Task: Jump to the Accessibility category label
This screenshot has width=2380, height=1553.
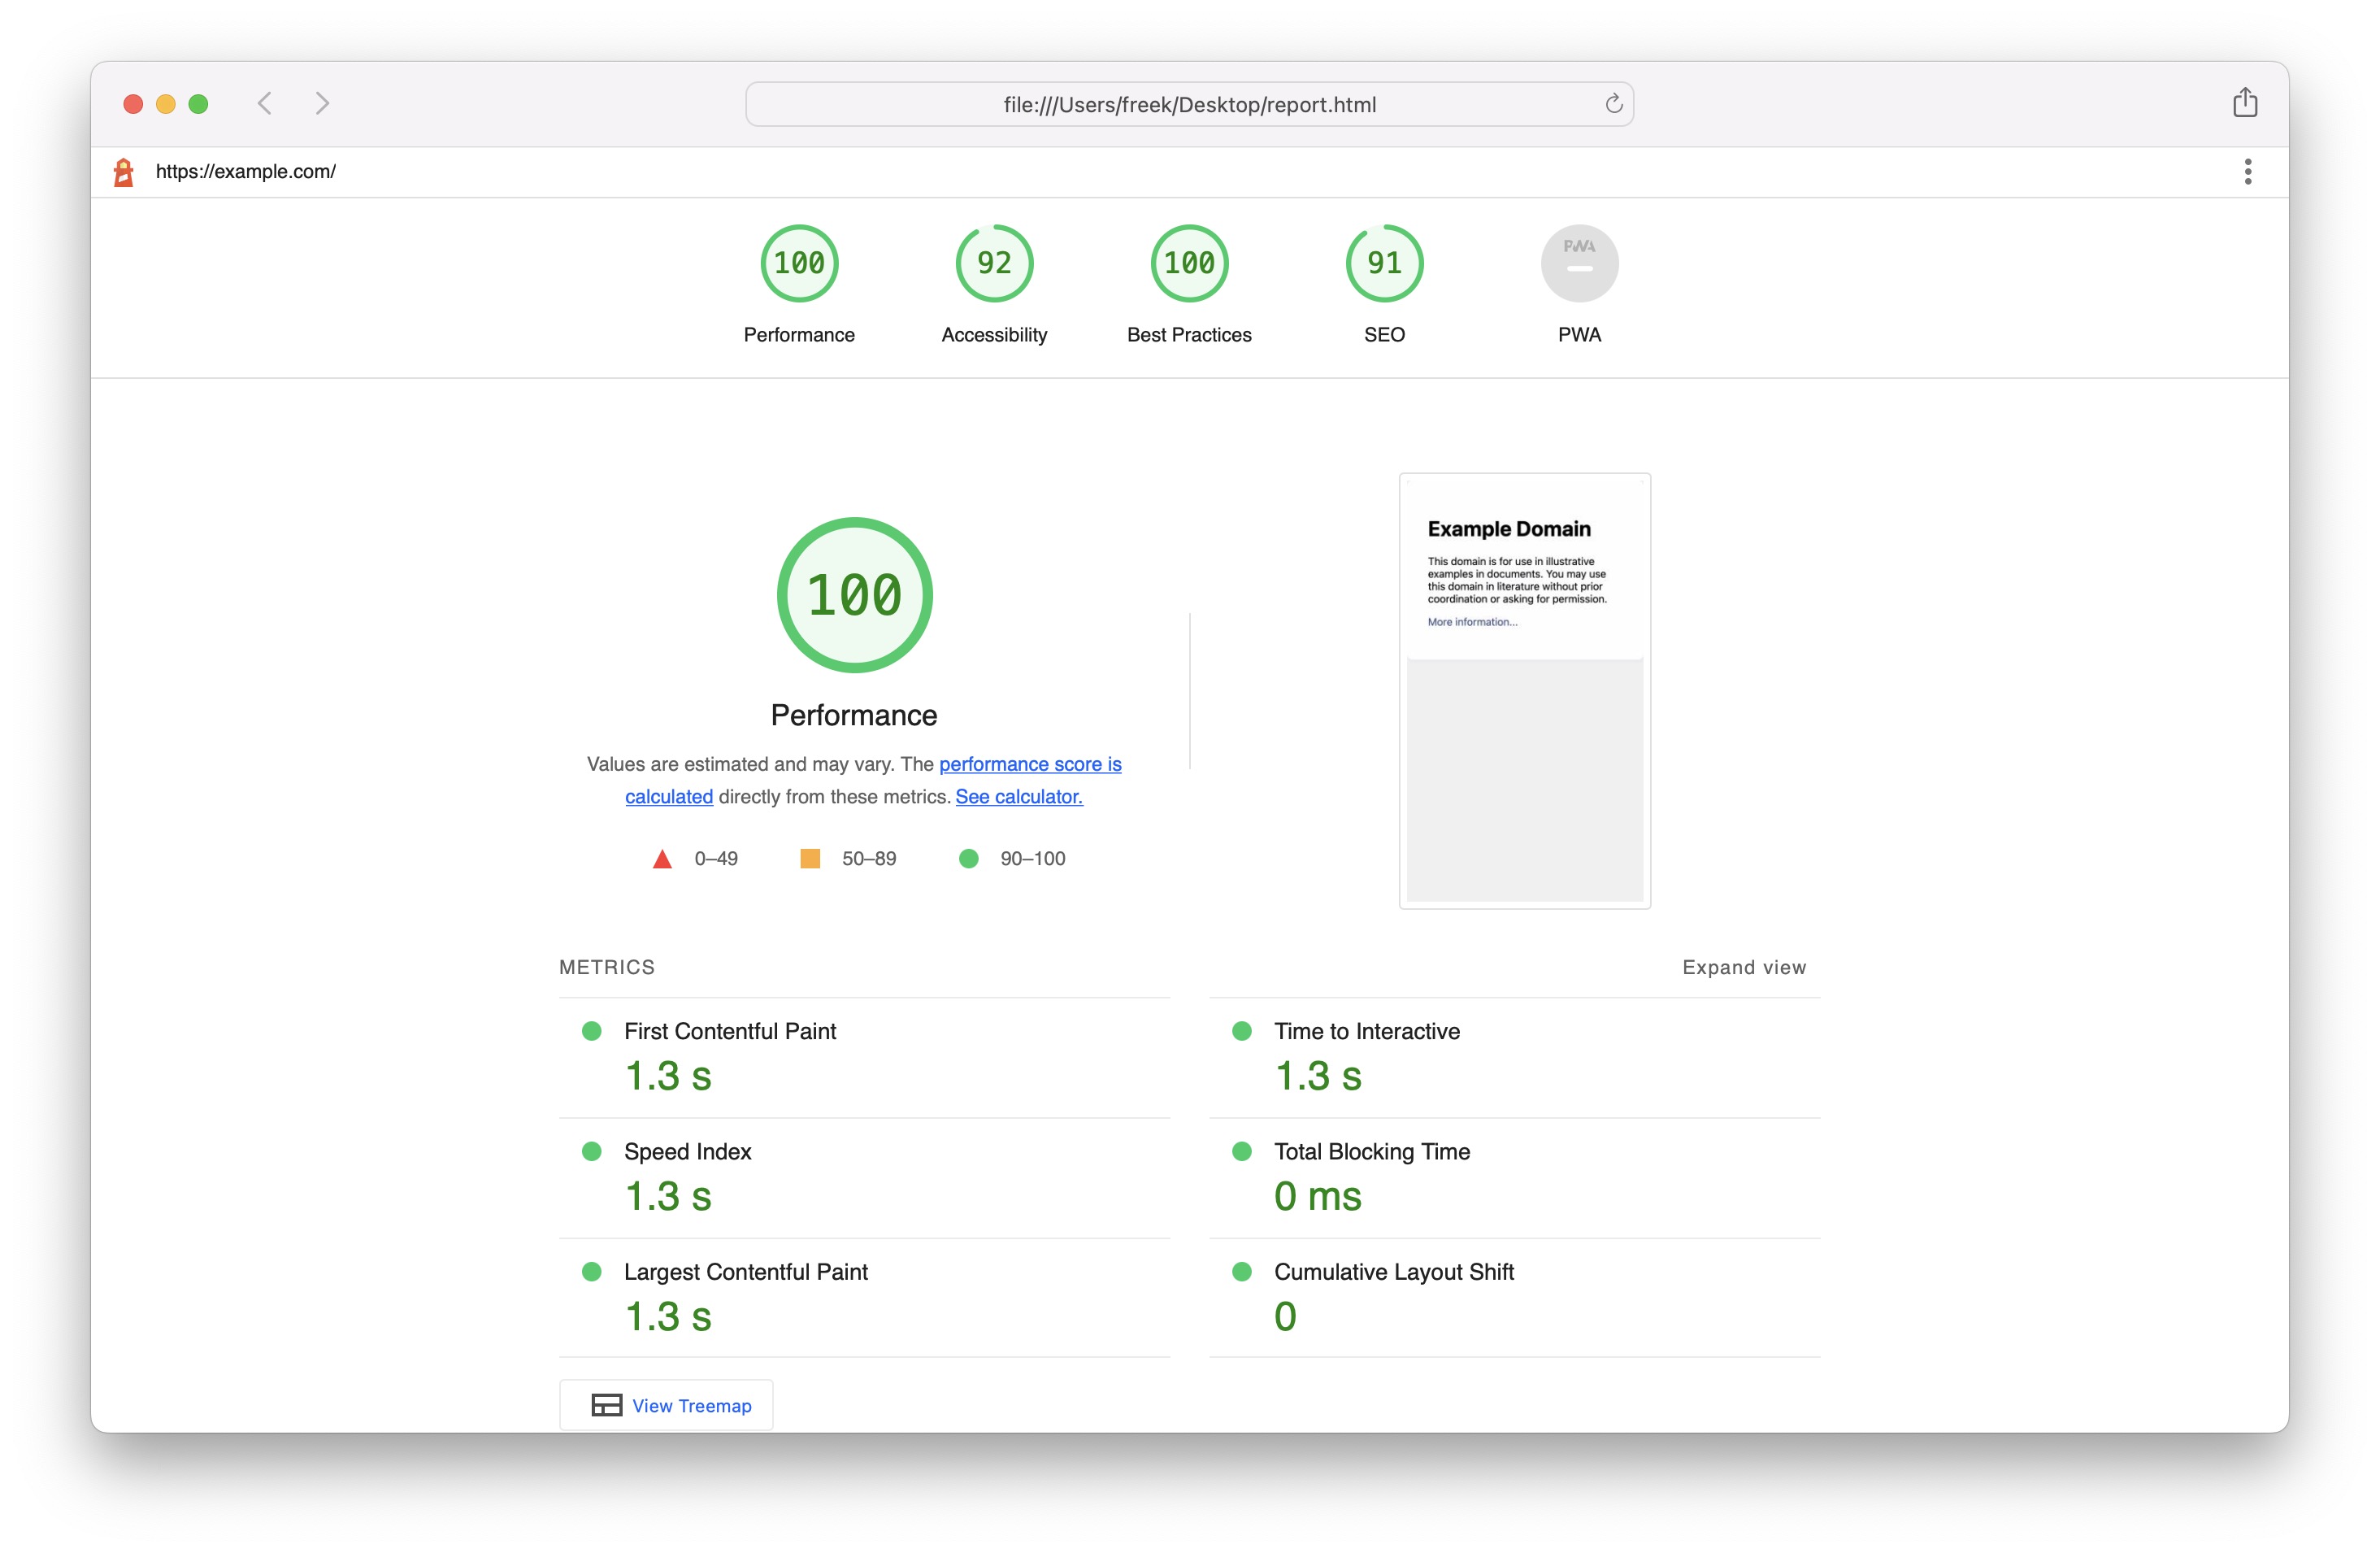Action: (994, 335)
